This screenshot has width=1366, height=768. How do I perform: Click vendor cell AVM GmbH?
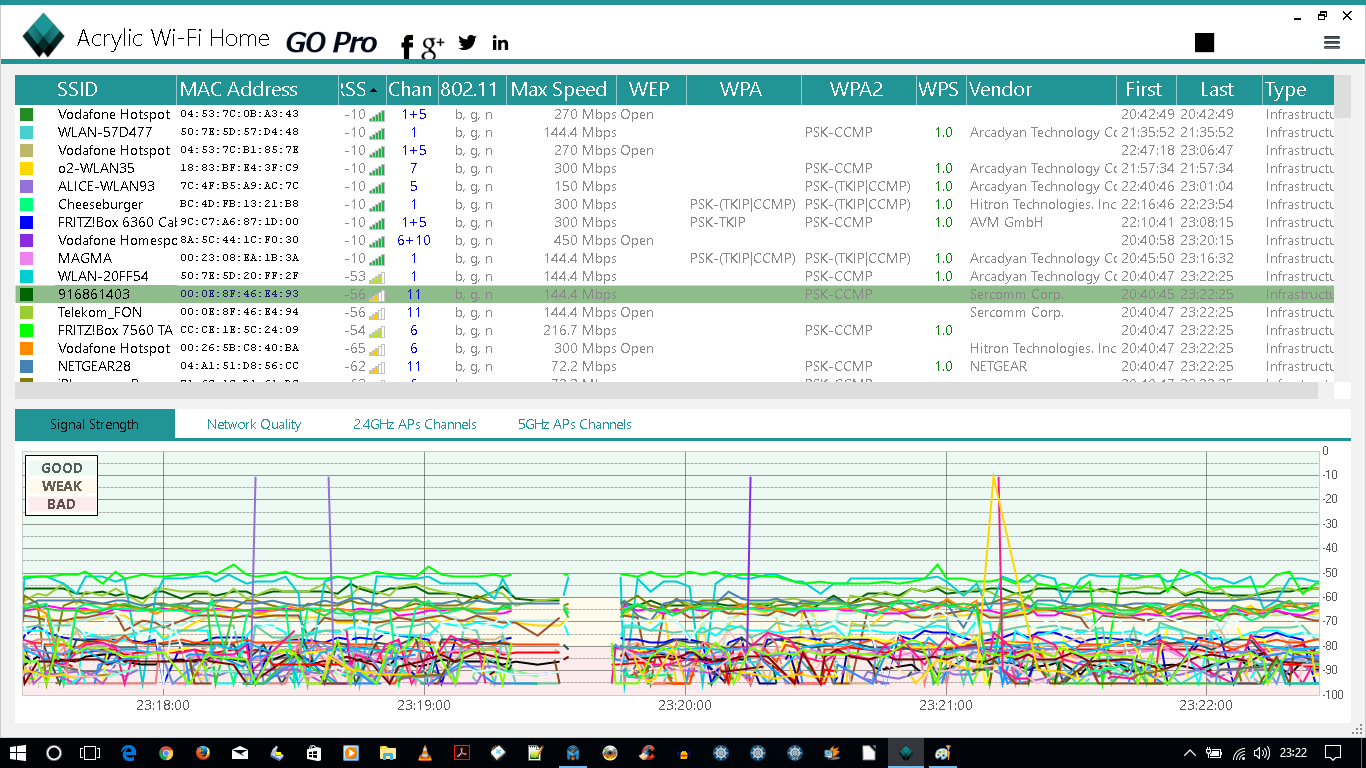(x=1006, y=222)
